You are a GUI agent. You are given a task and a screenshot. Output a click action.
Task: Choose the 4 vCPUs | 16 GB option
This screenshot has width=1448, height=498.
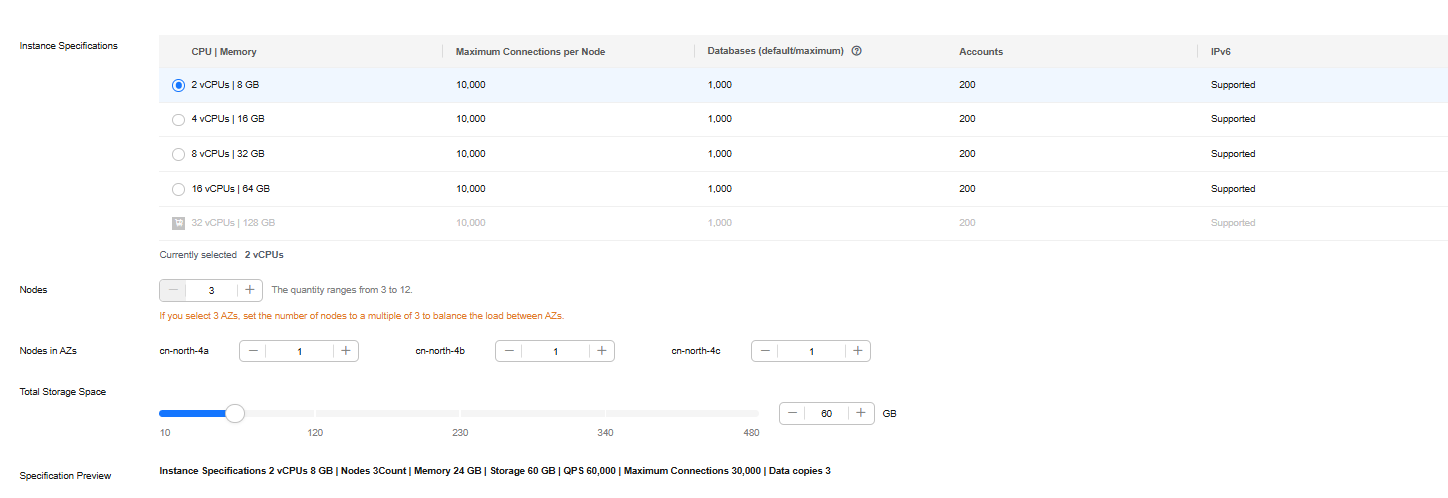pos(178,119)
